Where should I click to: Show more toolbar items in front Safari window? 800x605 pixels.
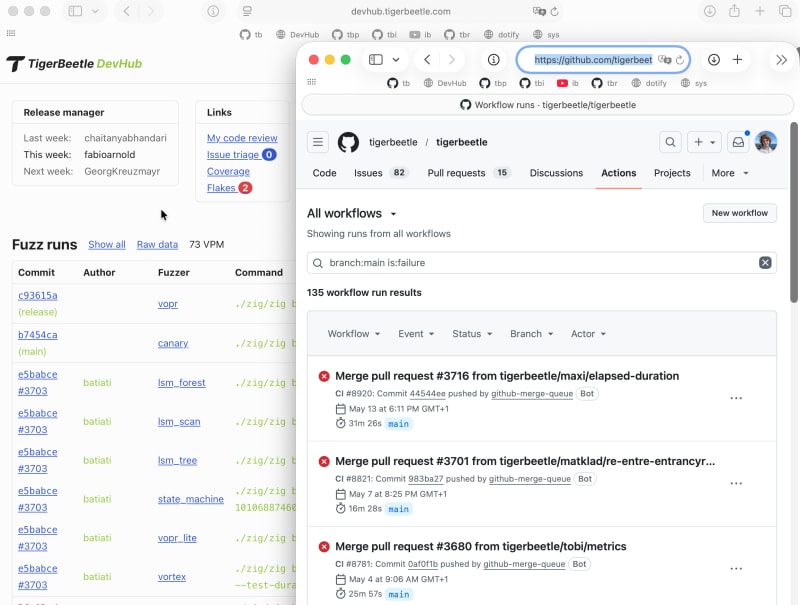(781, 60)
